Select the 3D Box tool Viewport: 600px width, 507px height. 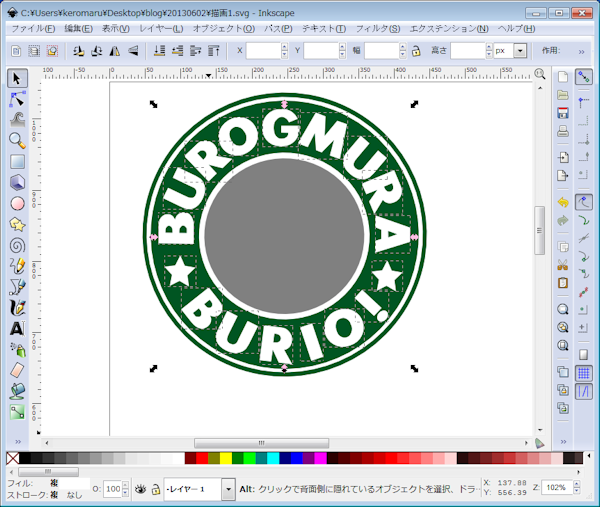(17, 183)
